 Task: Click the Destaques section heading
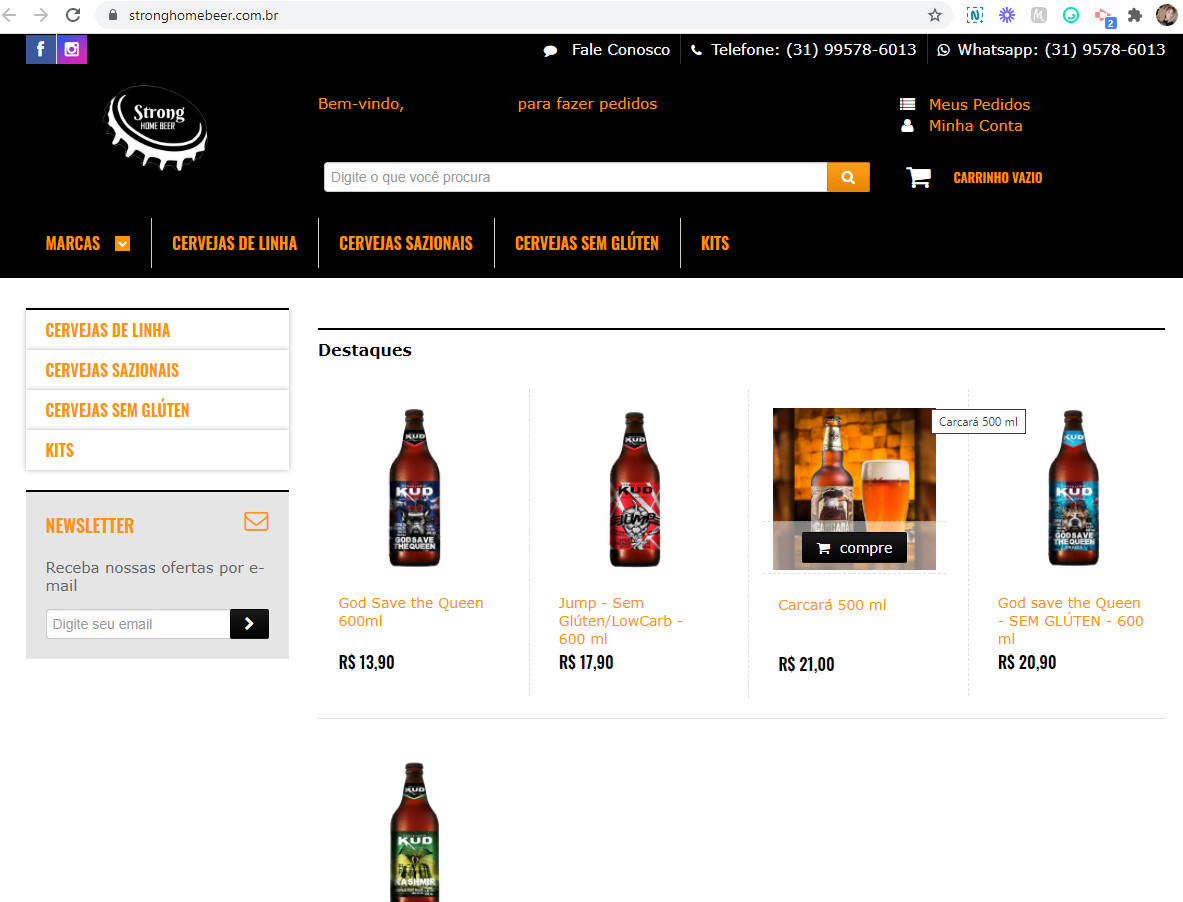pos(364,350)
